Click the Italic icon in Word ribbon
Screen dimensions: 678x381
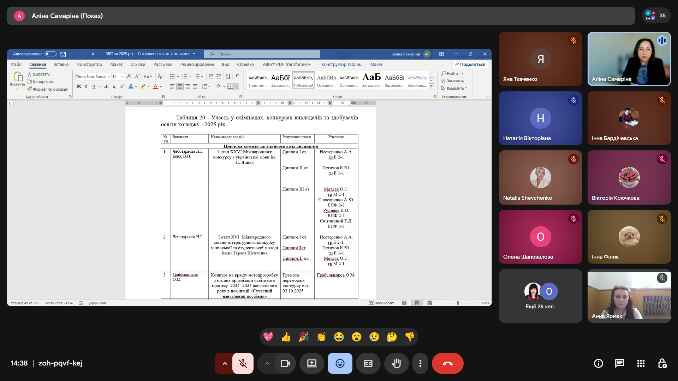[x=86, y=87]
